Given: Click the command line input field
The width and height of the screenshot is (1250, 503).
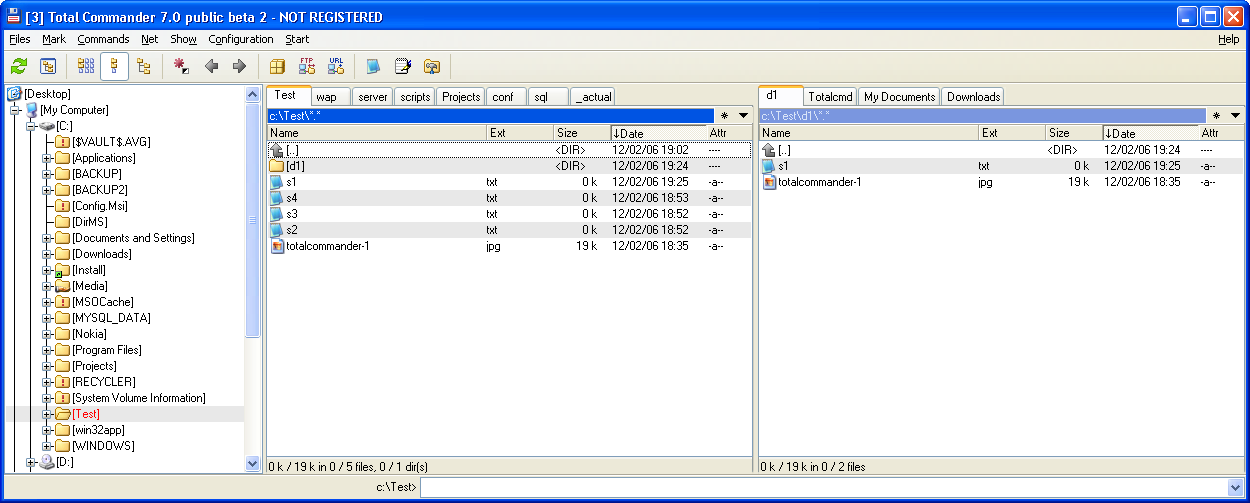Looking at the screenshot, I should coord(822,487).
